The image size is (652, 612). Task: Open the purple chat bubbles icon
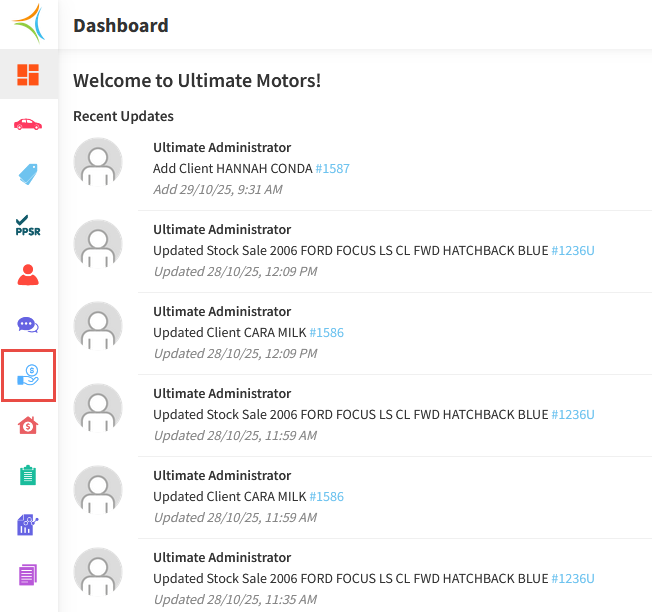click(28, 324)
